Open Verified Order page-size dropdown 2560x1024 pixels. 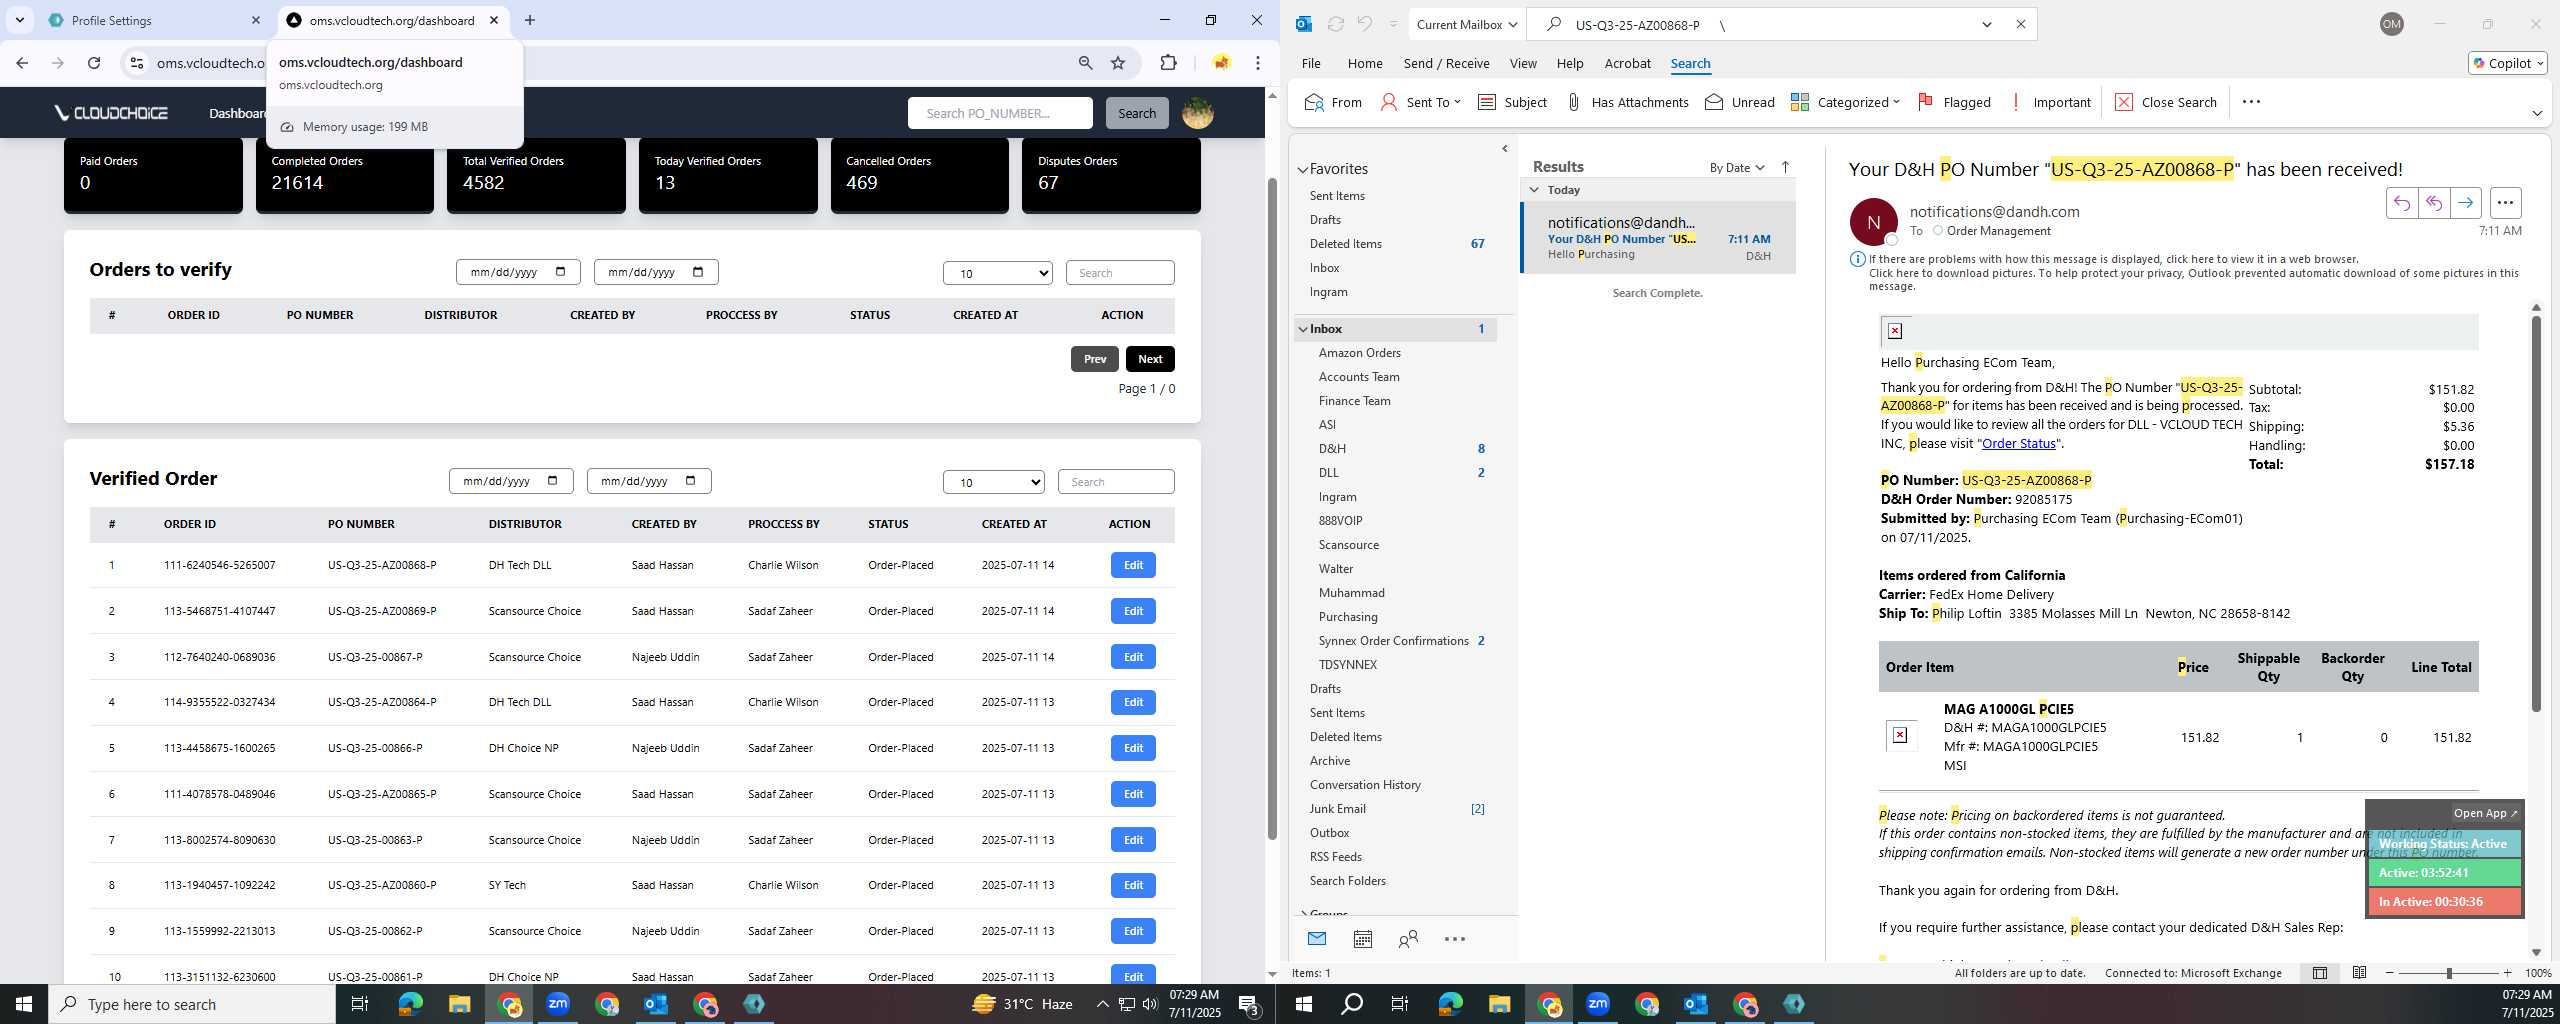click(x=994, y=482)
